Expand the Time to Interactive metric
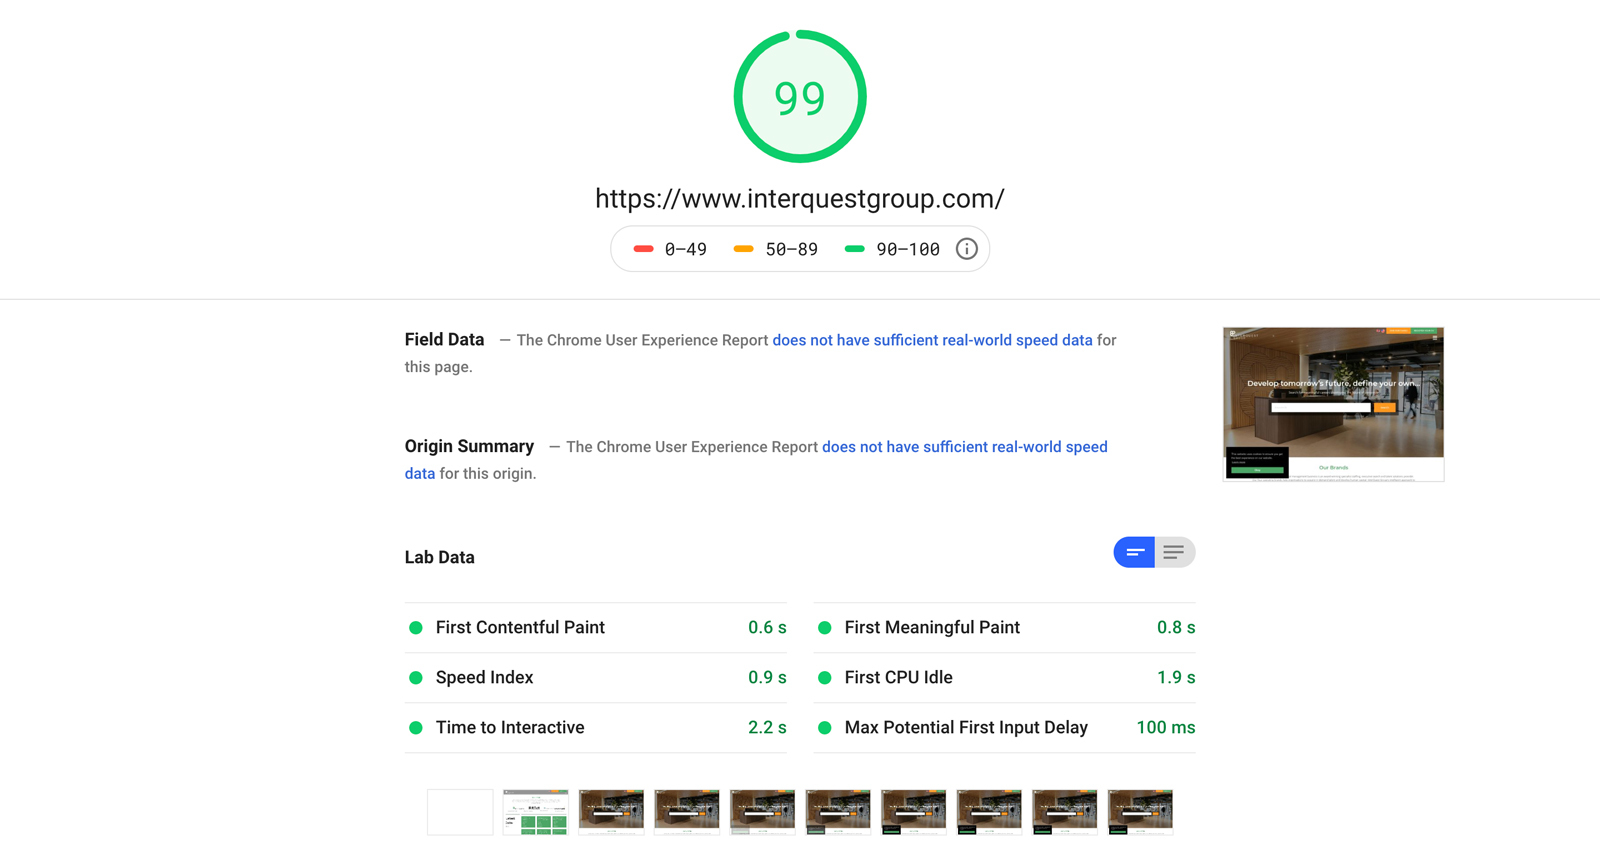Screen dimensions: 1600x867 pos(596,728)
